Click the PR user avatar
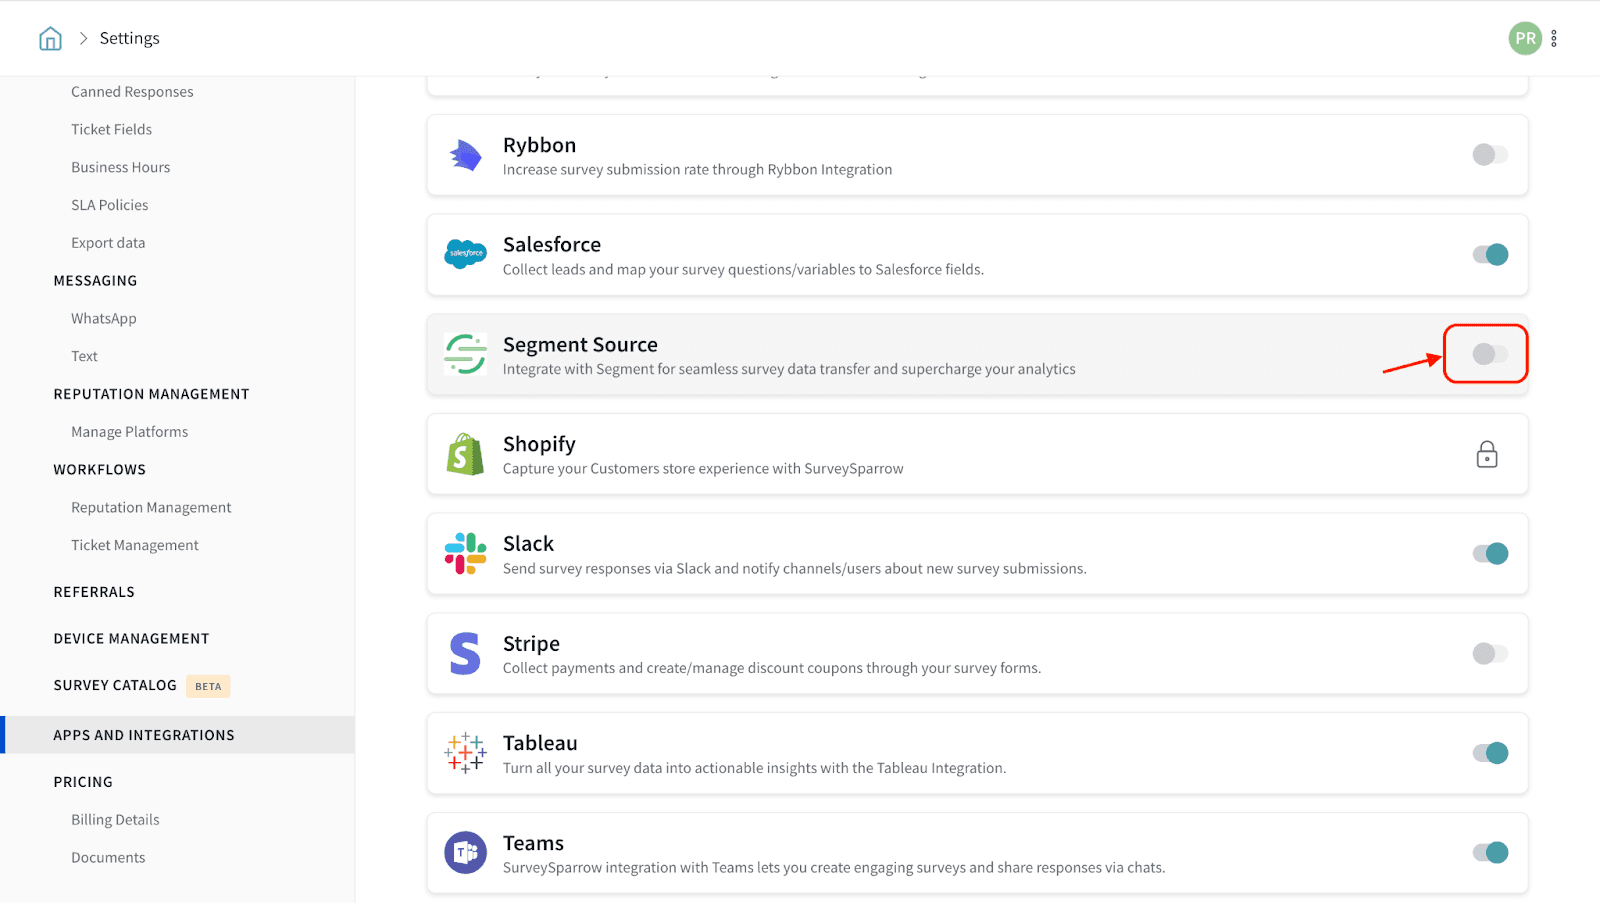The height and width of the screenshot is (905, 1600). pos(1524,39)
